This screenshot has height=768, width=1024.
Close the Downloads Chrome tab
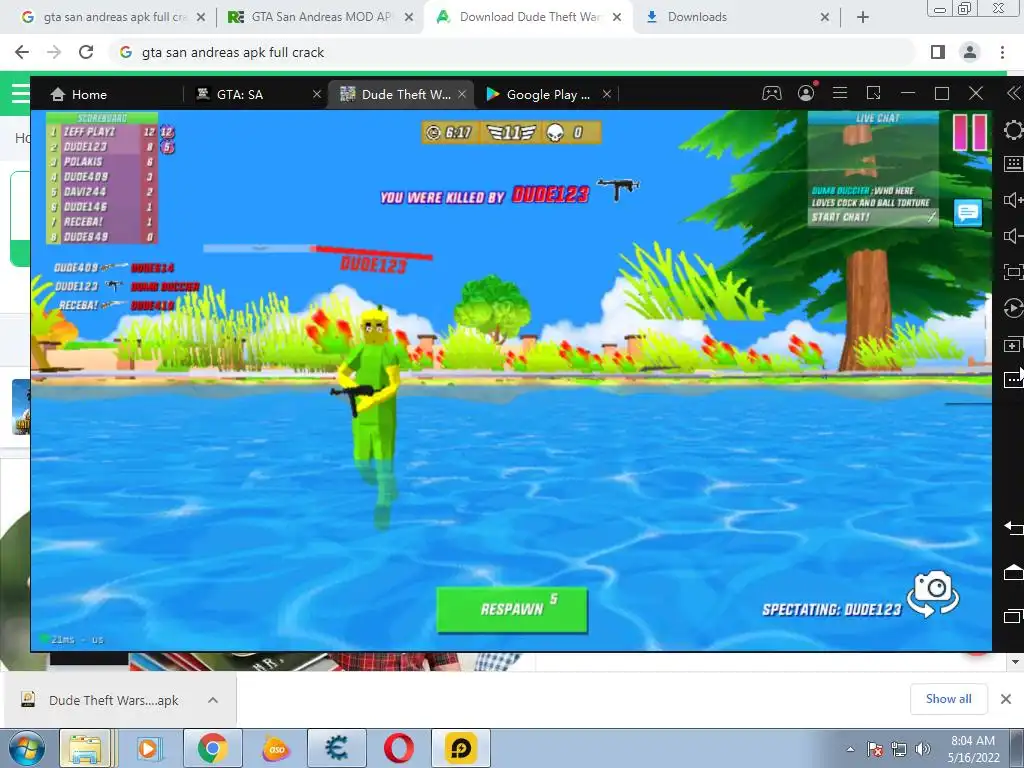[x=825, y=17]
